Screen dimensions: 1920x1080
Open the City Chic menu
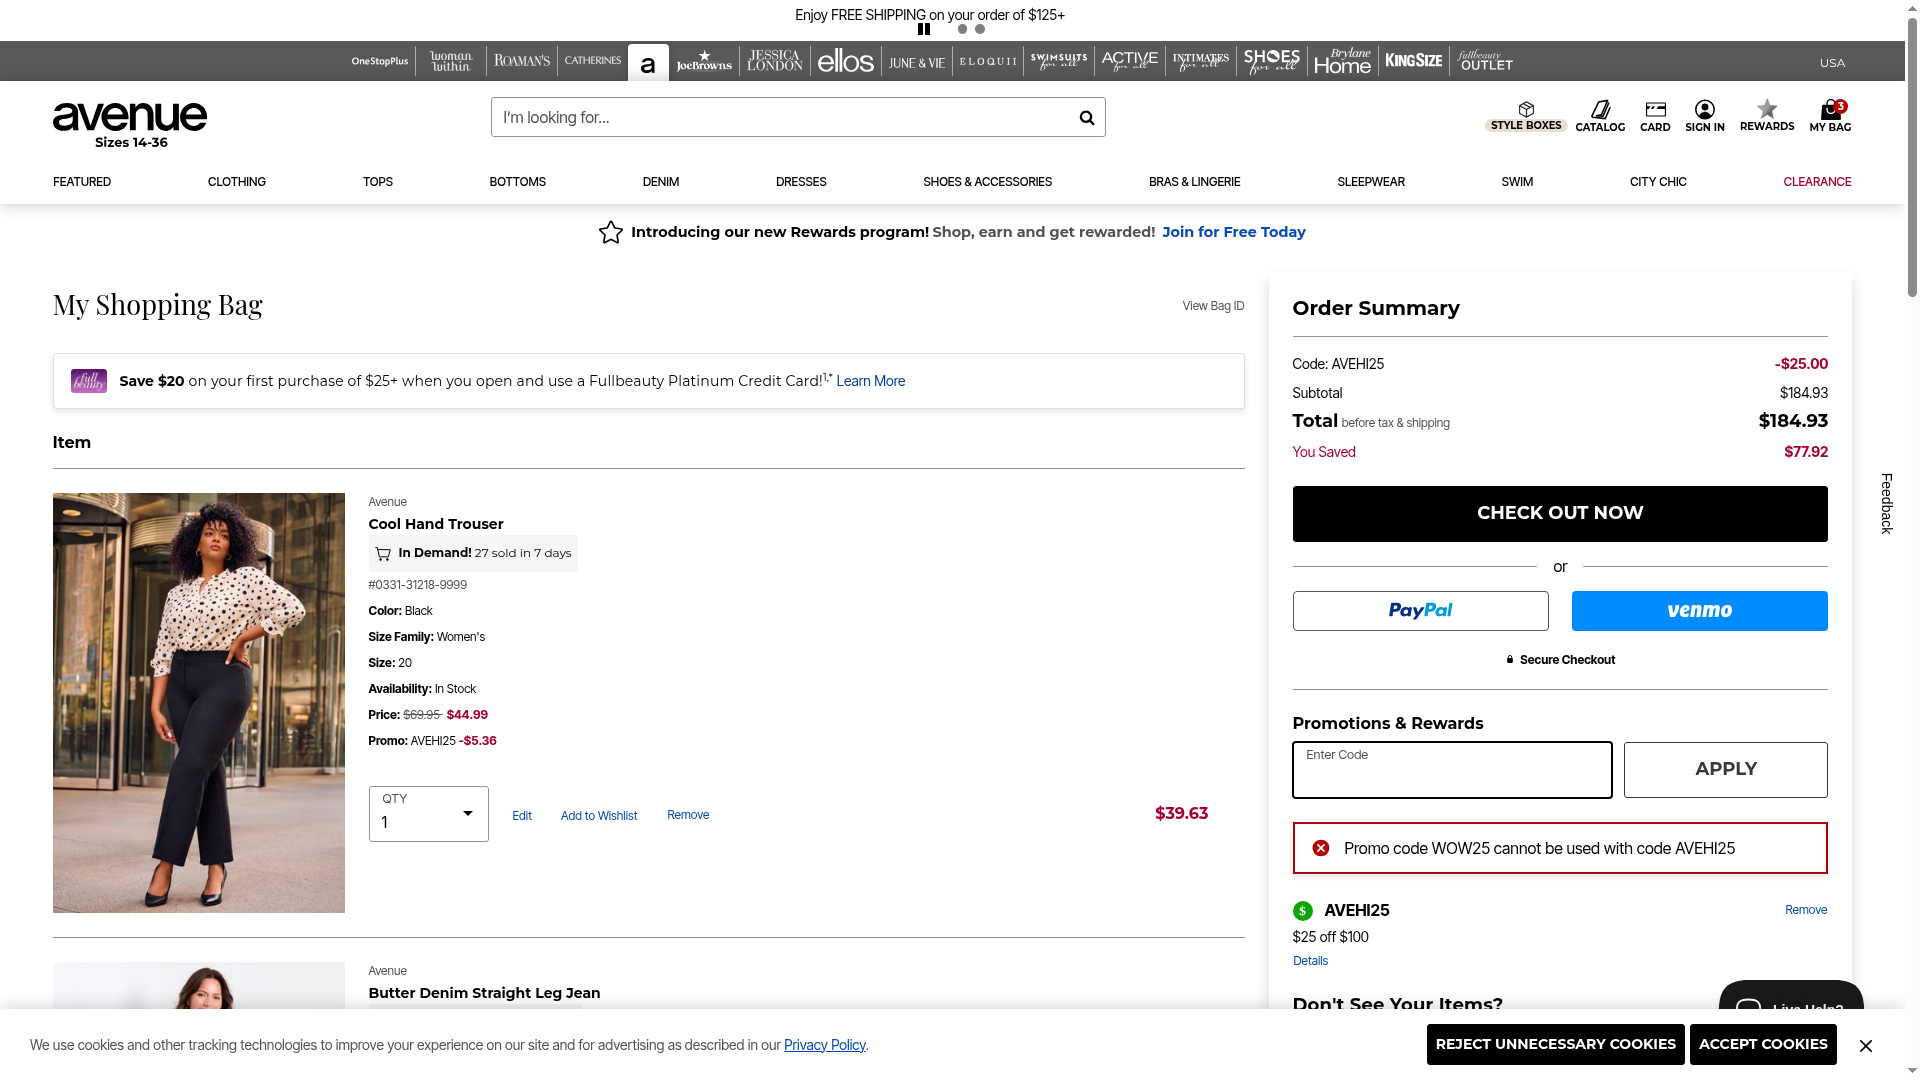[1658, 182]
